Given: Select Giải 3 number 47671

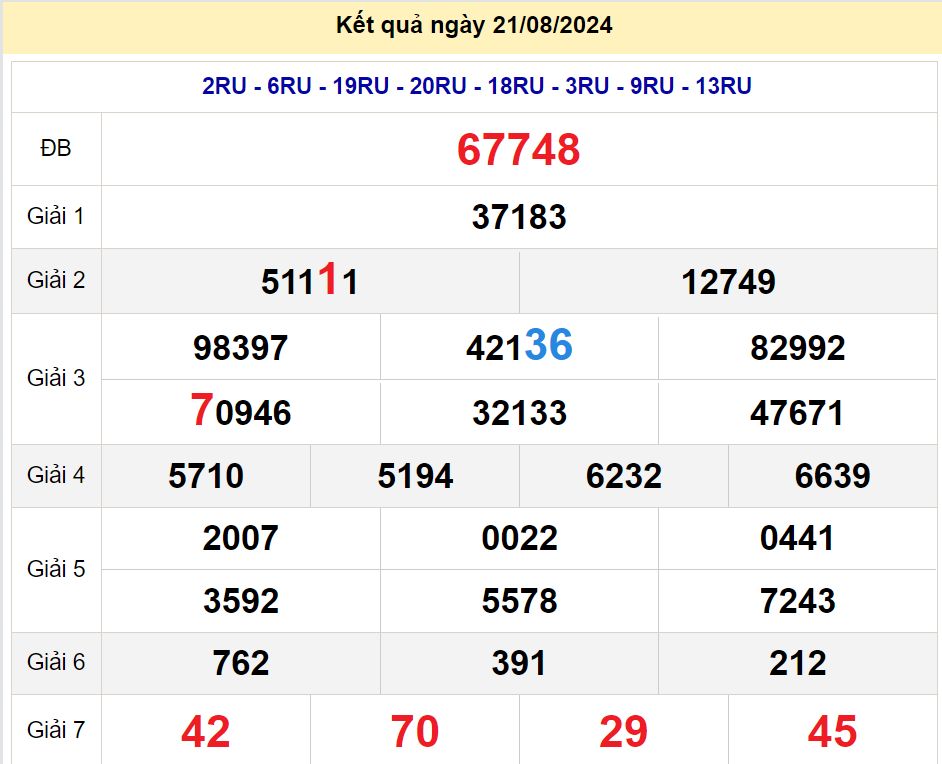Looking at the screenshot, I should (797, 413).
